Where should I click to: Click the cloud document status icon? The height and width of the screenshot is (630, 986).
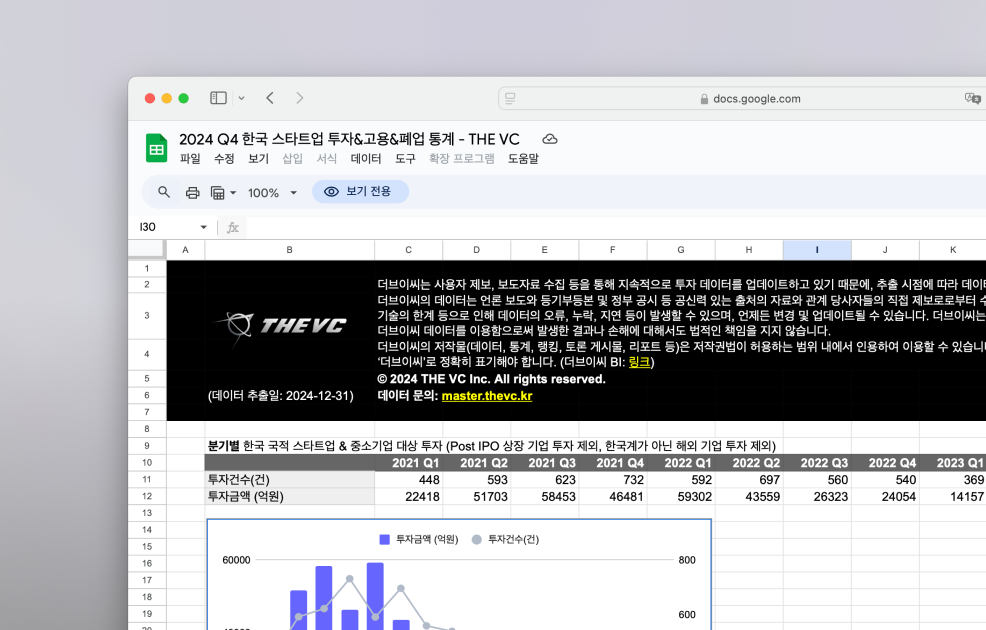pos(549,139)
